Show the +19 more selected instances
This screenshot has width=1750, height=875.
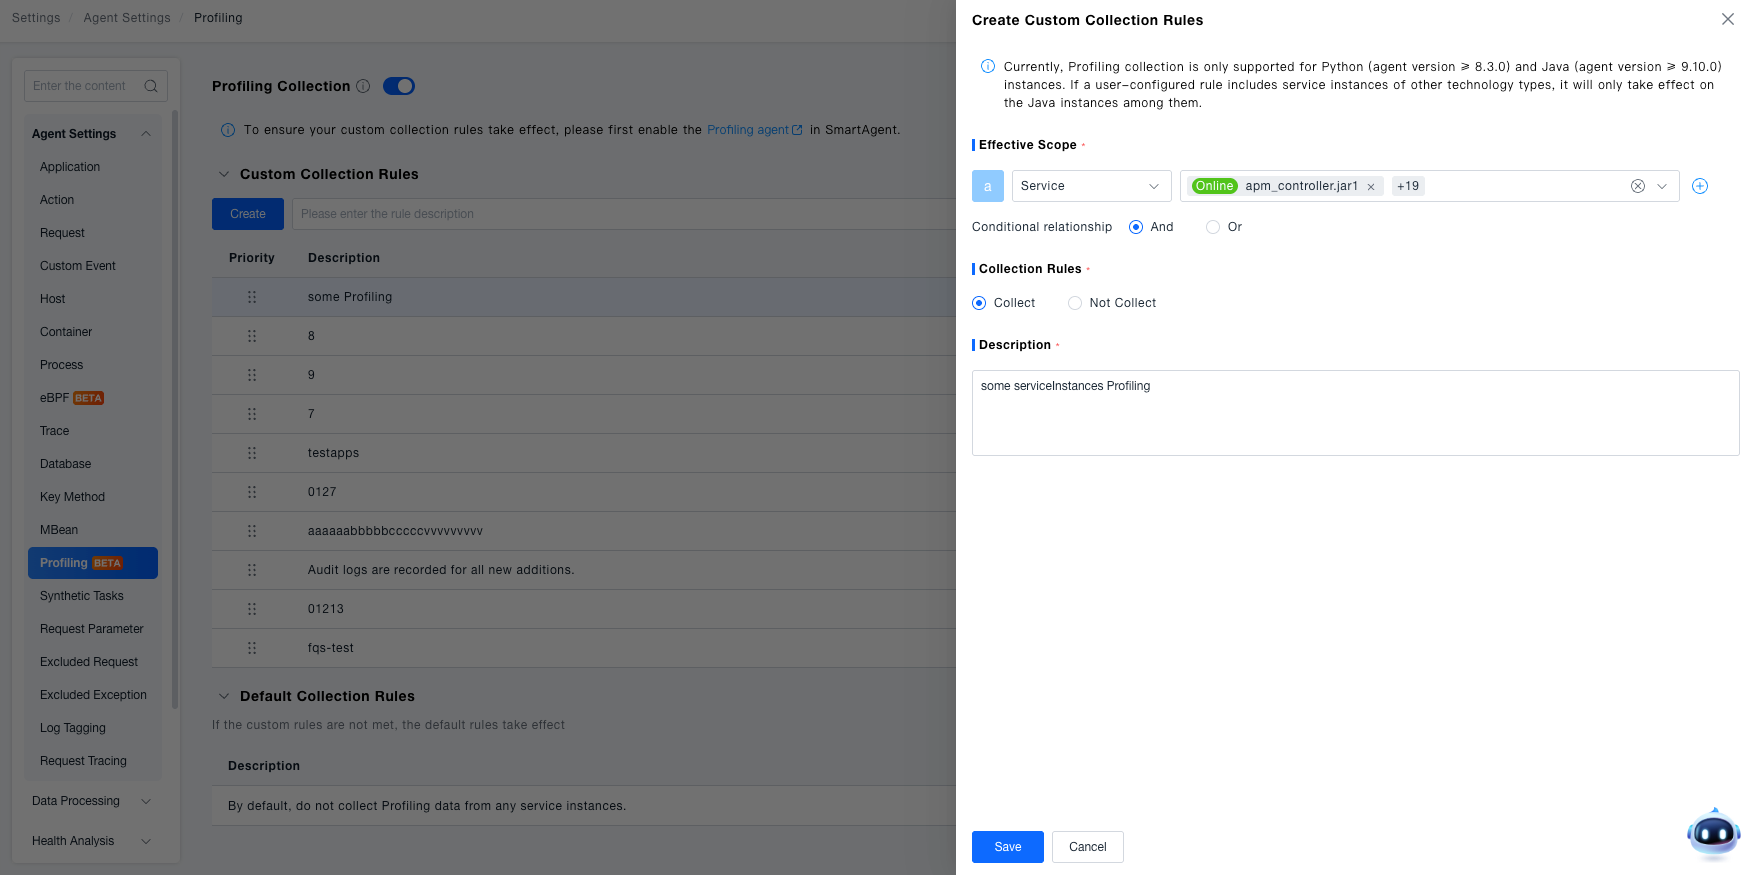(x=1408, y=186)
